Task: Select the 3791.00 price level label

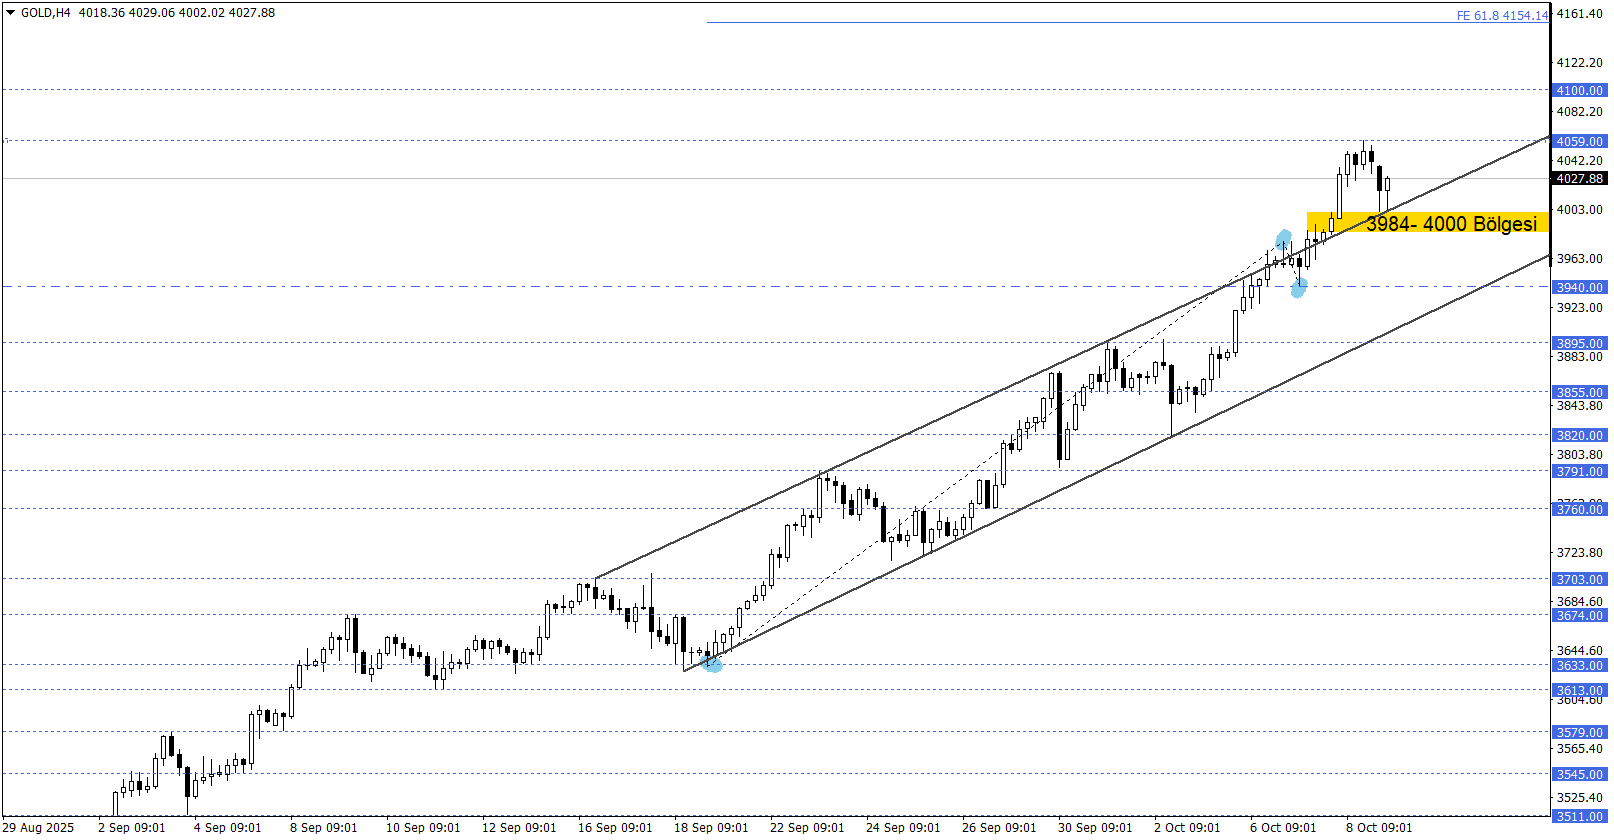Action: pos(1579,472)
